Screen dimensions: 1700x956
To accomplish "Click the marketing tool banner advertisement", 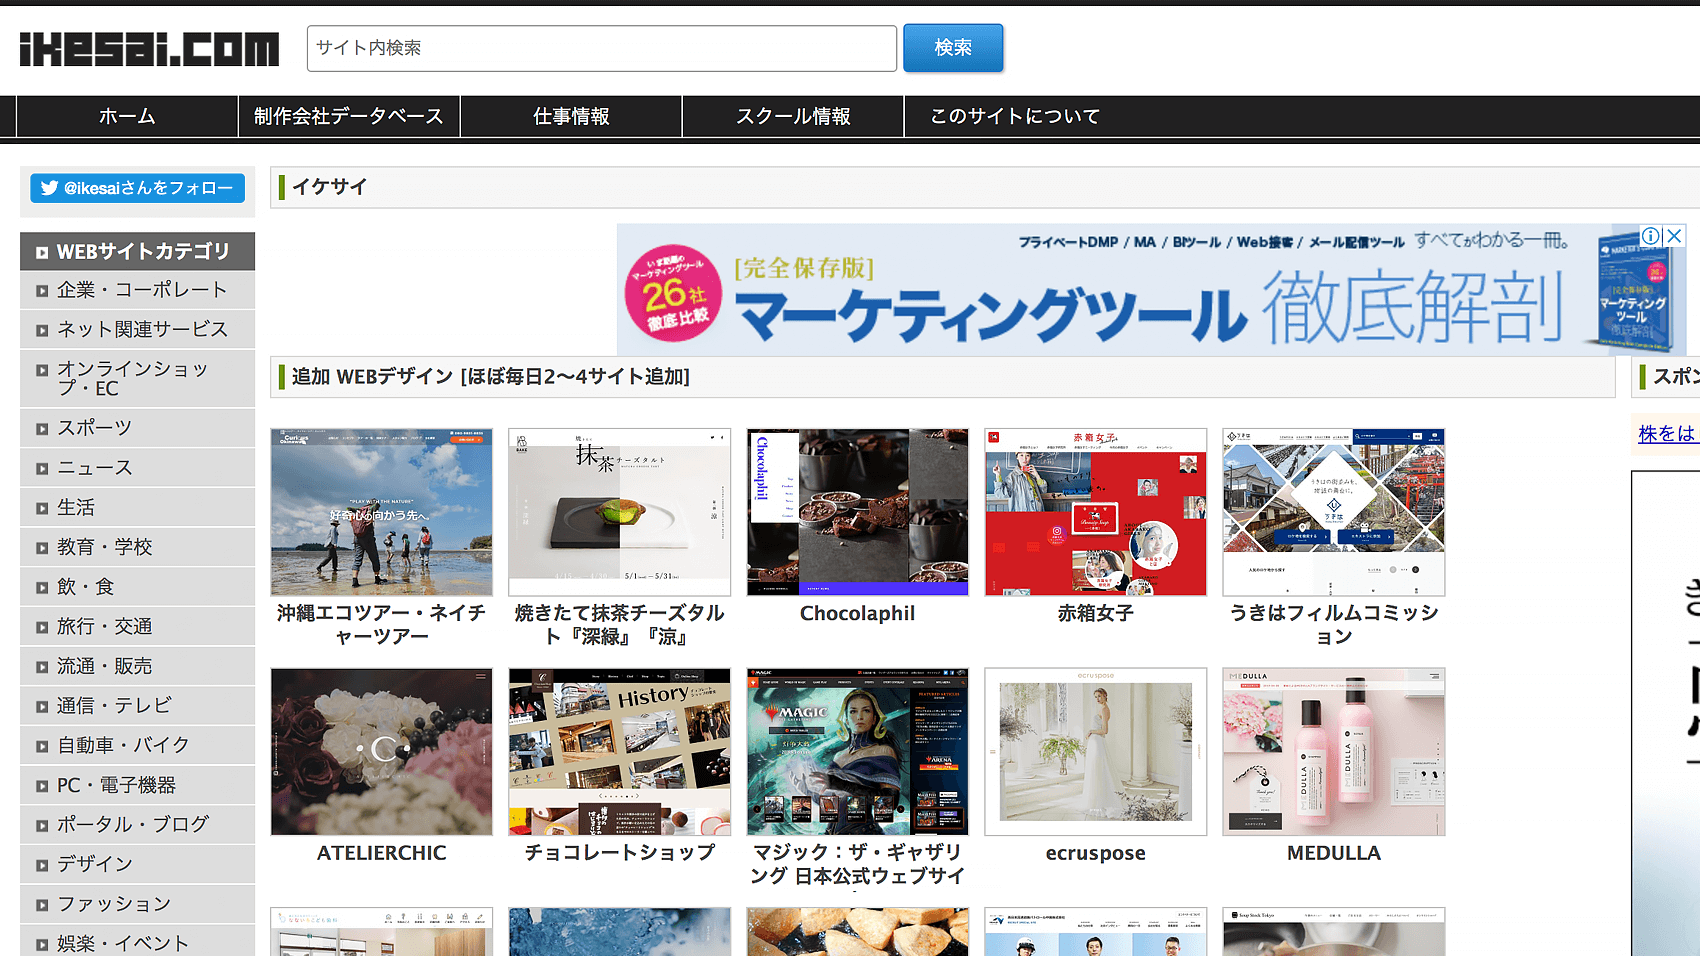I will click(1152, 290).
